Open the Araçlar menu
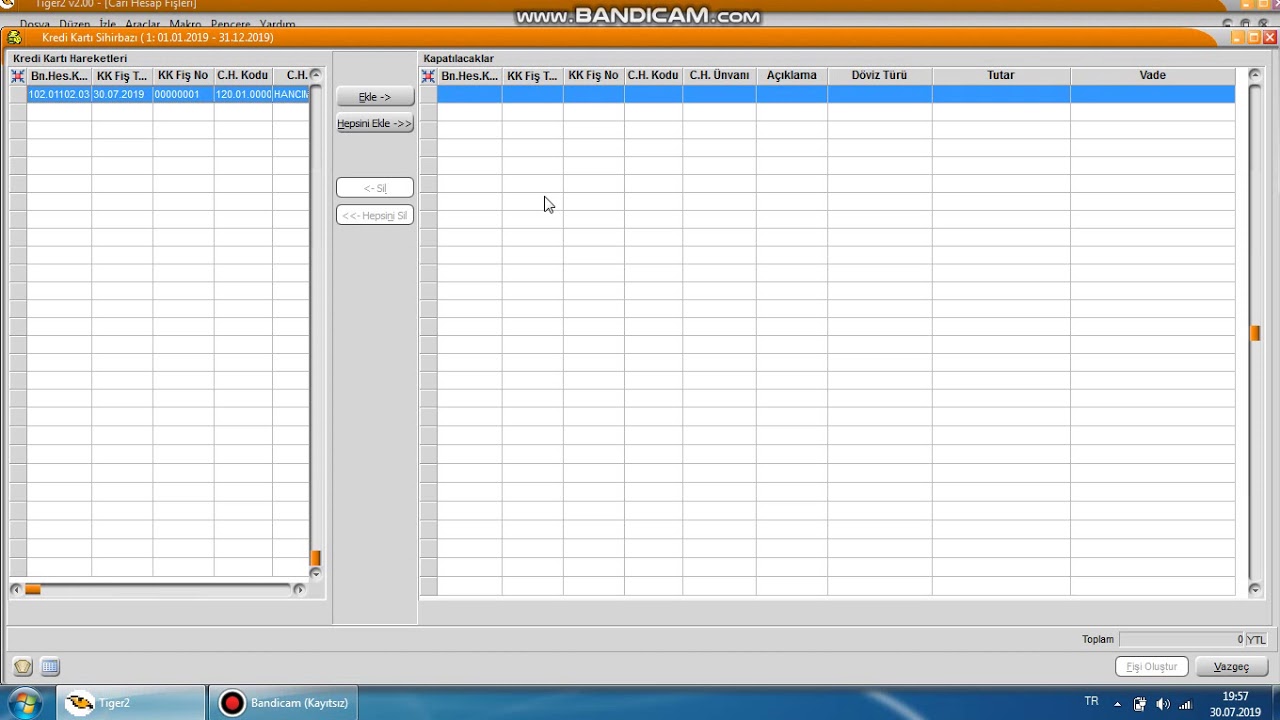 142,24
